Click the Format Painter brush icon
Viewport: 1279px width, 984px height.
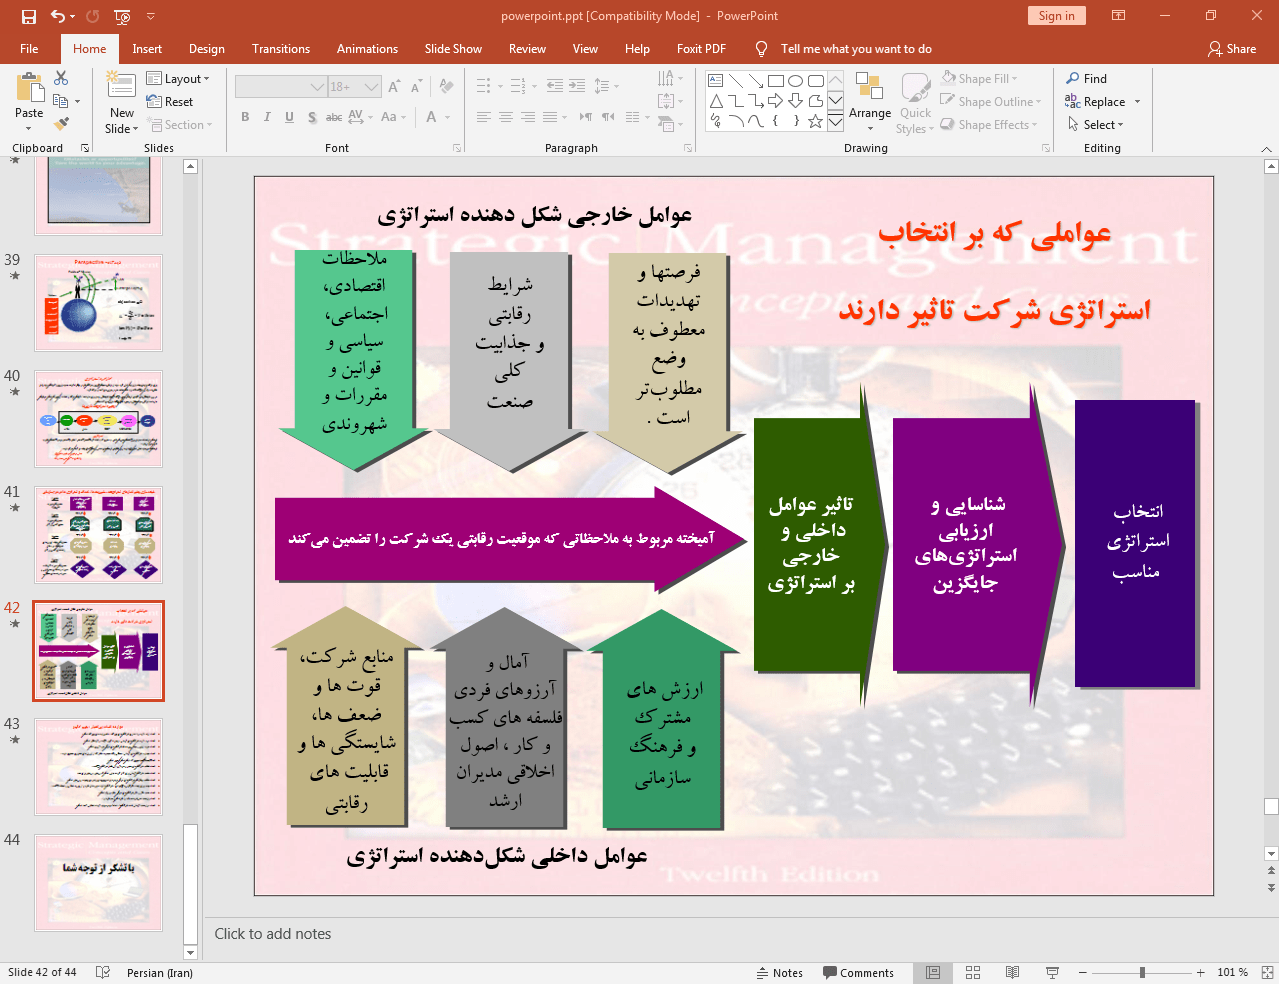[61, 124]
